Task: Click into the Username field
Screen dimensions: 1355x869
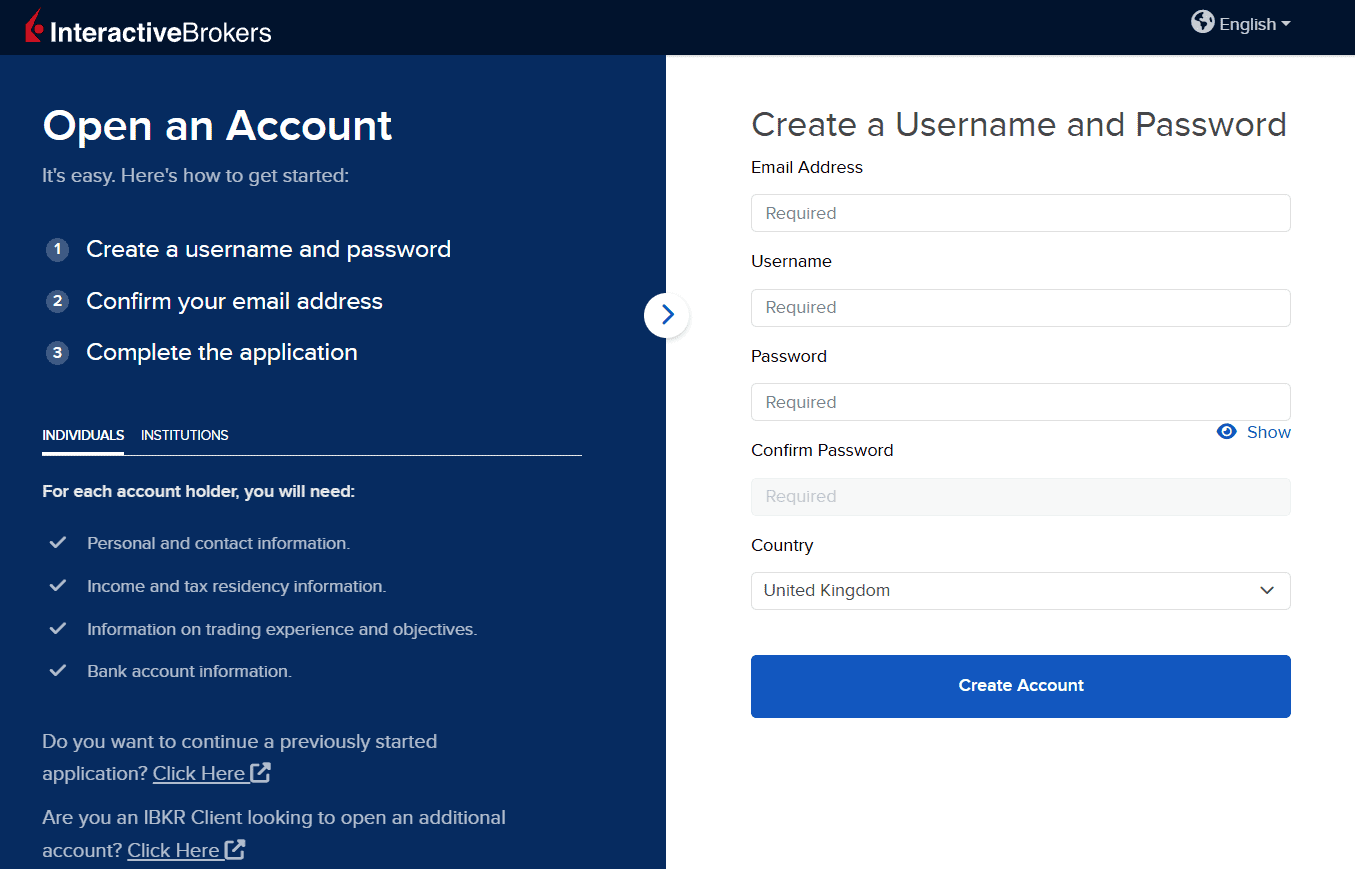Action: (x=1020, y=308)
